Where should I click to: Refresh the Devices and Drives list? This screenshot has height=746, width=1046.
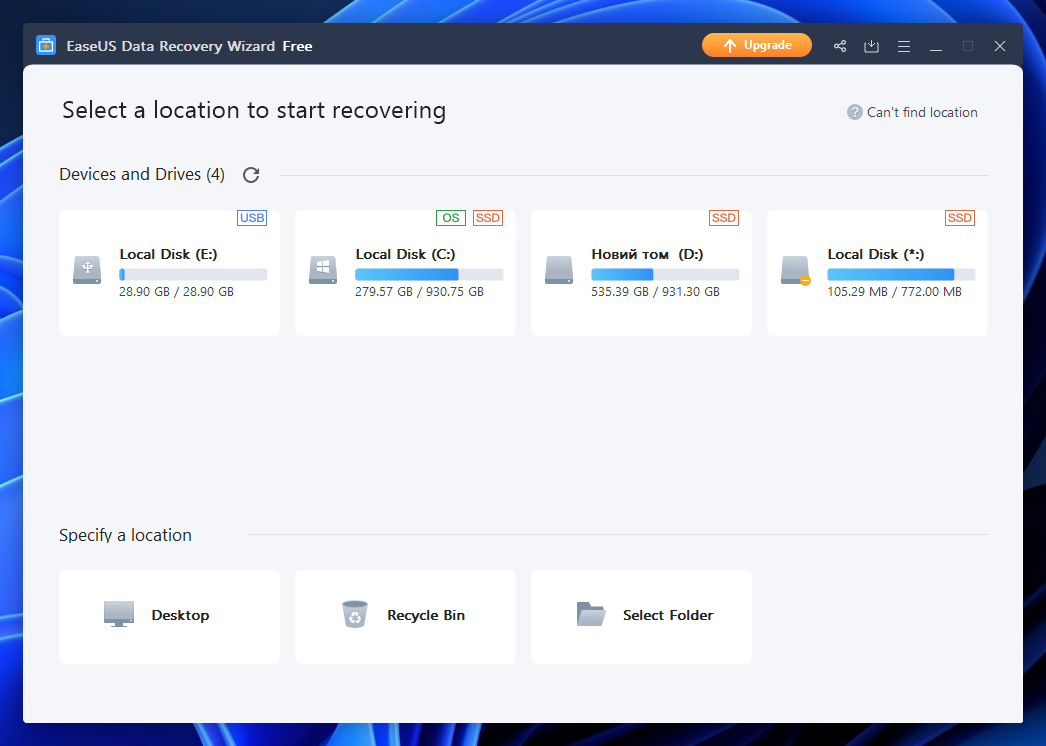251,175
